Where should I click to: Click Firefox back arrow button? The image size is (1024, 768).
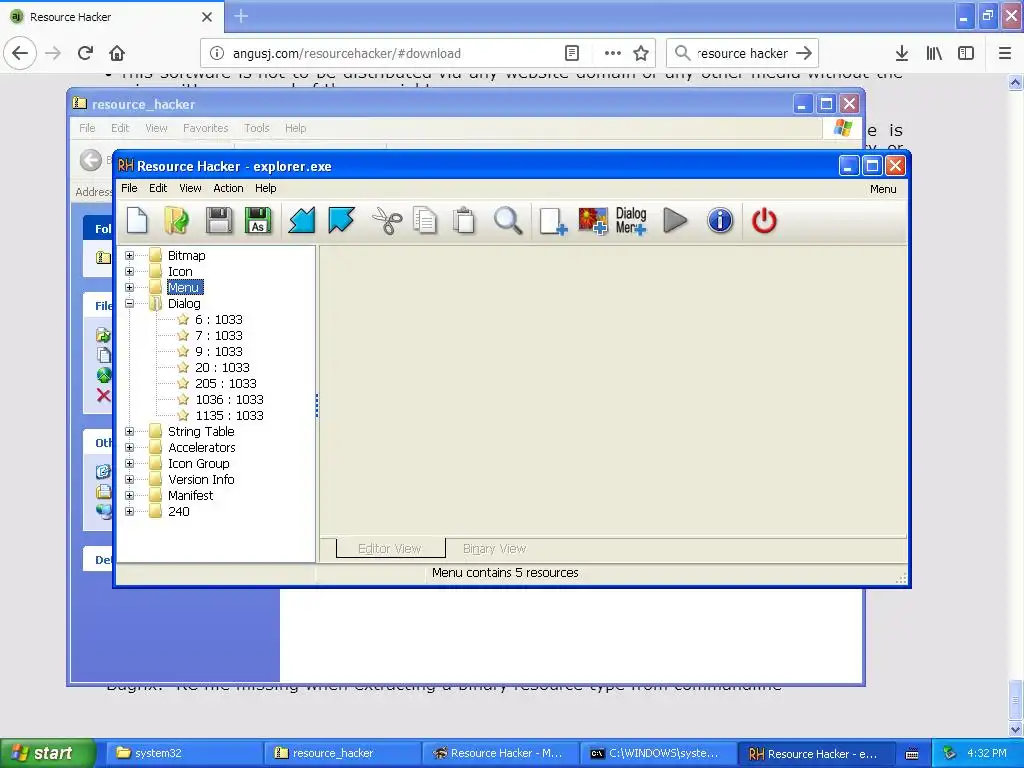click(20, 53)
